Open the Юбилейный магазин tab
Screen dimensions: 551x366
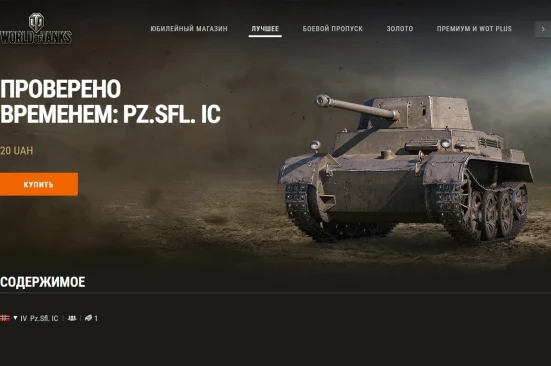click(x=189, y=29)
